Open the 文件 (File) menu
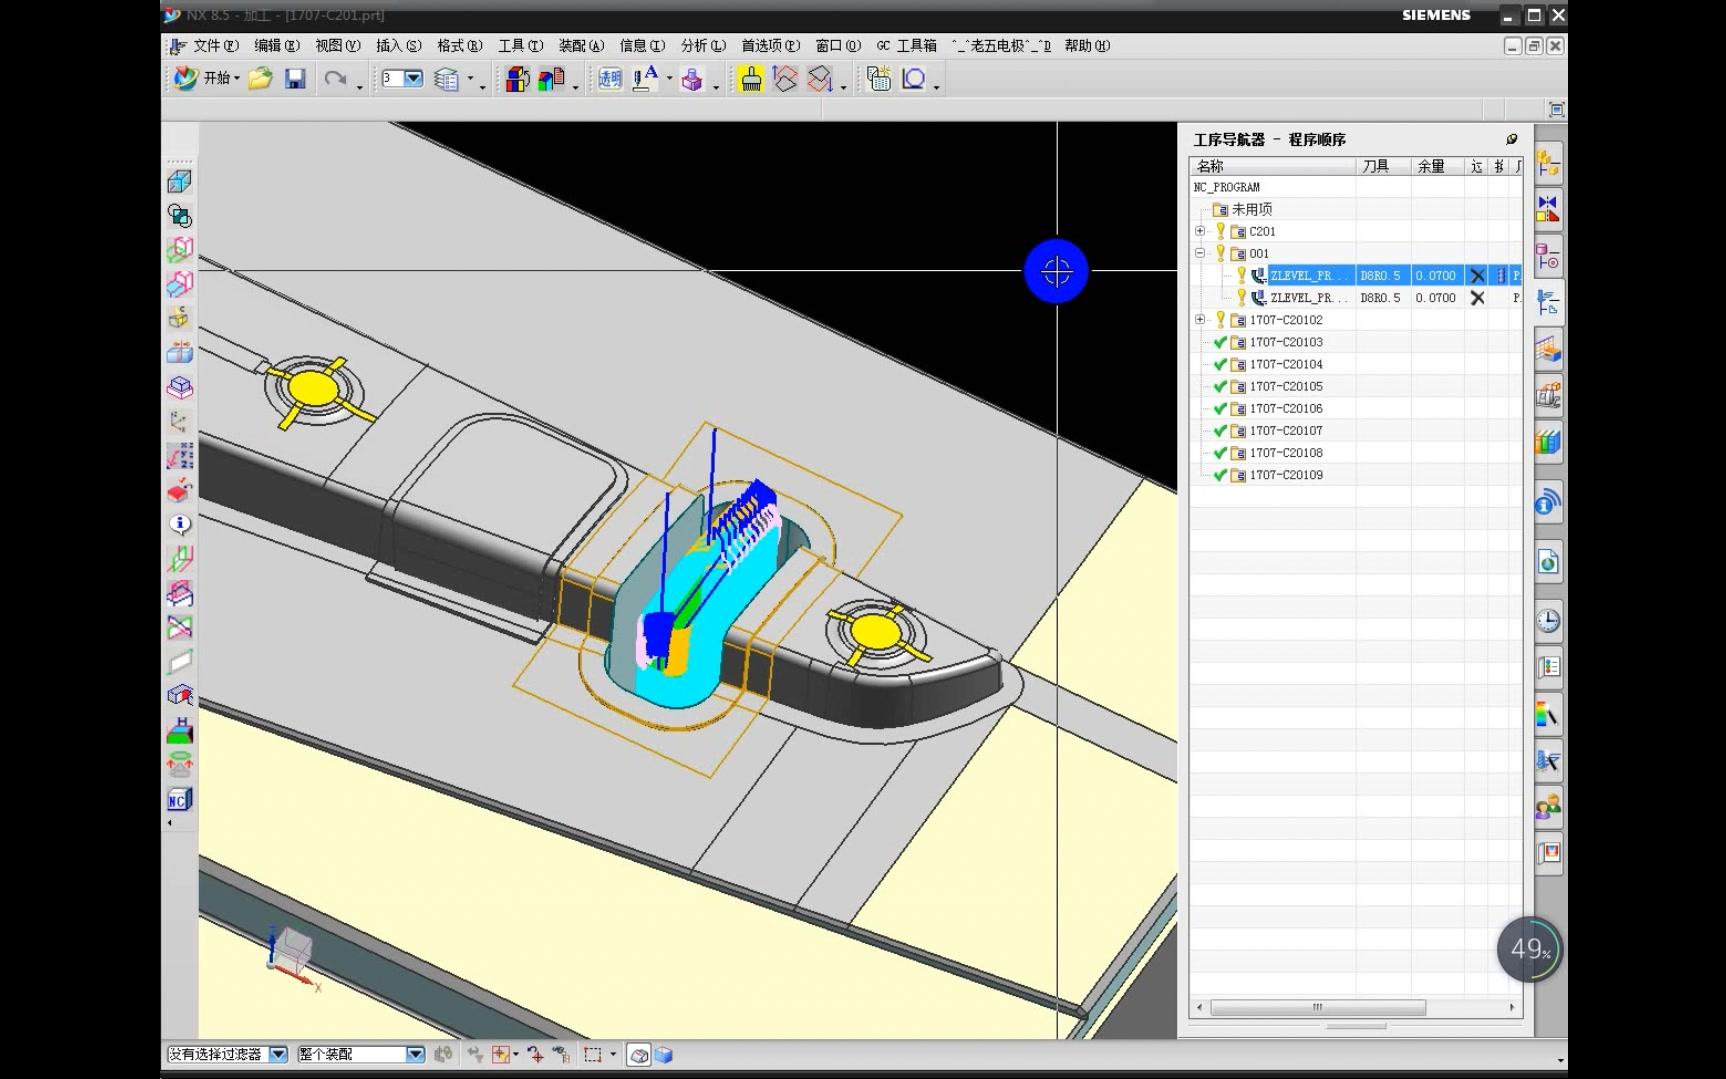Viewport: 1726px width, 1079px height. (215, 46)
